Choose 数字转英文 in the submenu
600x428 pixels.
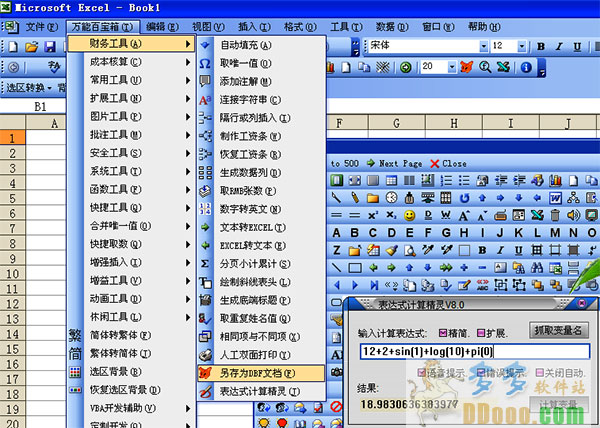coord(261,209)
